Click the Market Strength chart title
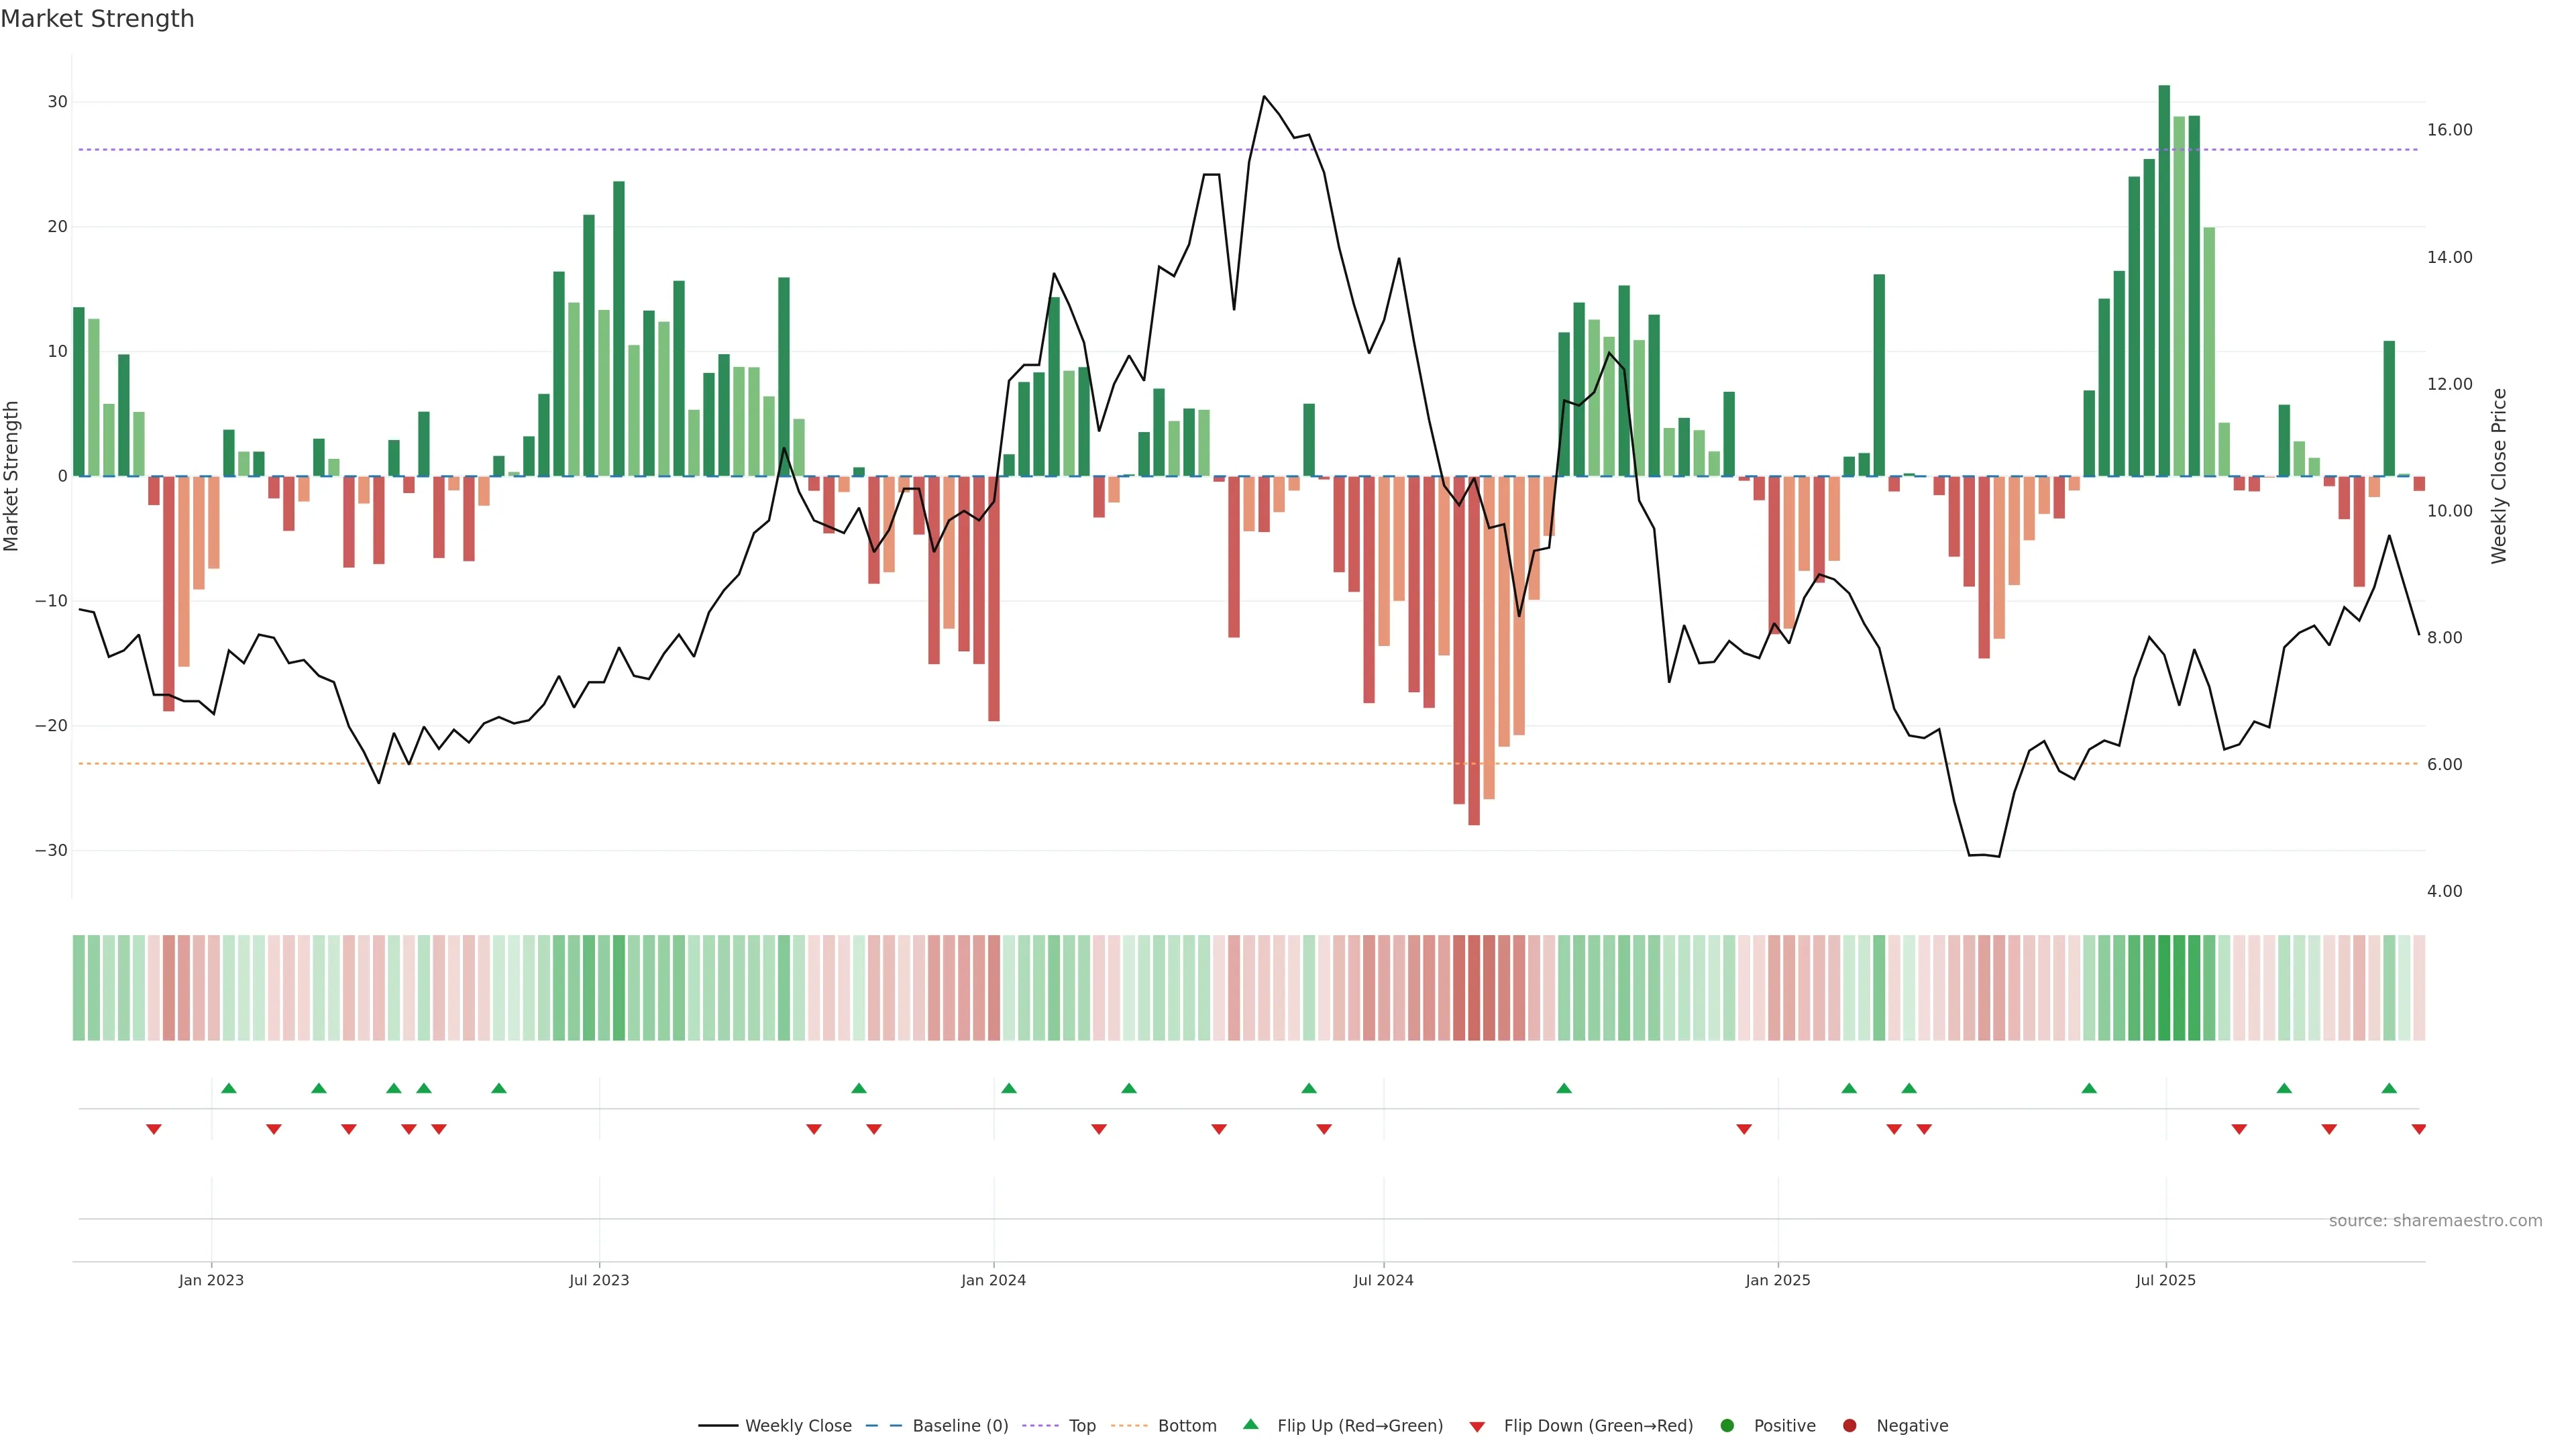 (x=97, y=18)
